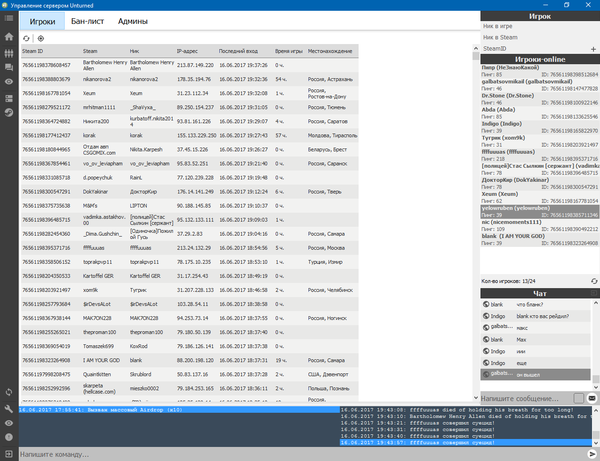Switch to the Бан-лист tab
Screen dimensions: 600x461
click(91, 20)
